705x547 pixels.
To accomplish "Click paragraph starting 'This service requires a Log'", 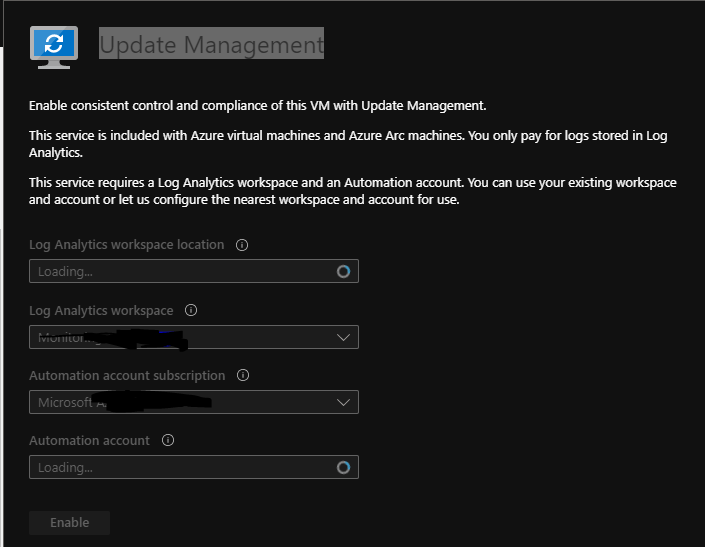I will [353, 191].
